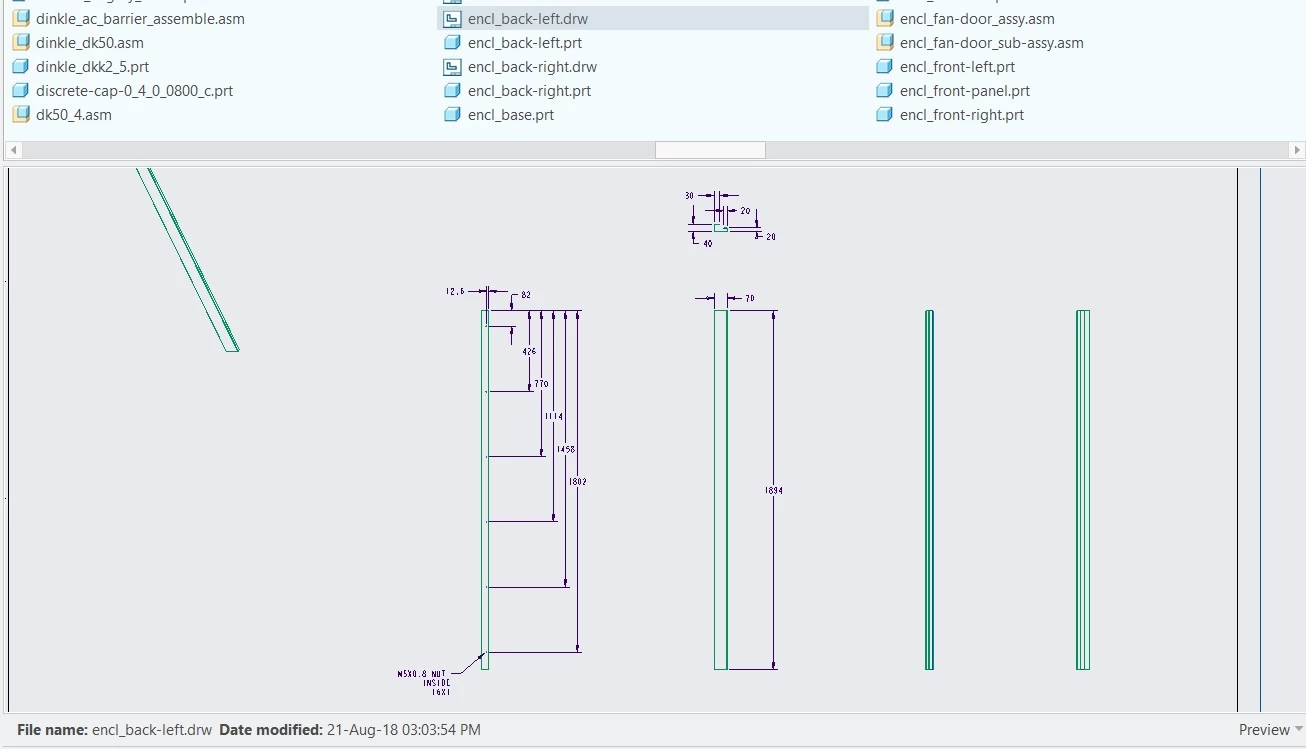The width and height of the screenshot is (1306, 749).
Task: Select file name encl_fan-door_sub-assy.asm
Action: [x=992, y=43]
